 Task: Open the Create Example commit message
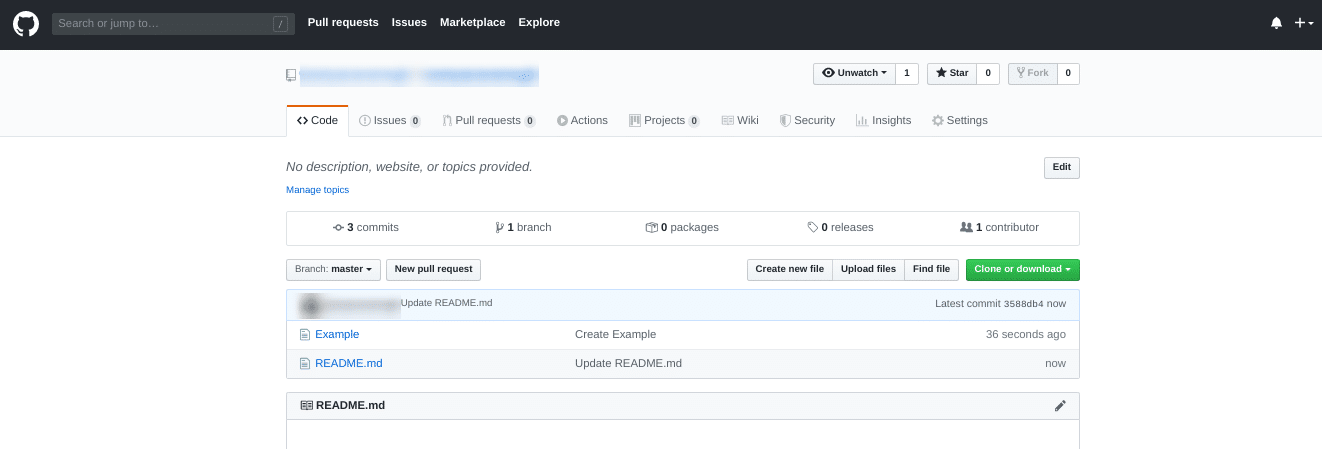coord(616,335)
